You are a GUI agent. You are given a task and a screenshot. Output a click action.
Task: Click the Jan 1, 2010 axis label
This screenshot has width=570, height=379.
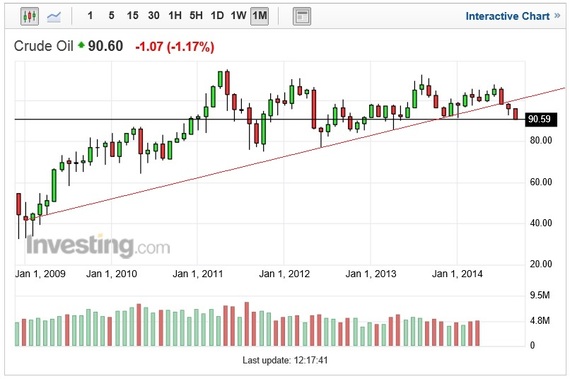tap(111, 274)
